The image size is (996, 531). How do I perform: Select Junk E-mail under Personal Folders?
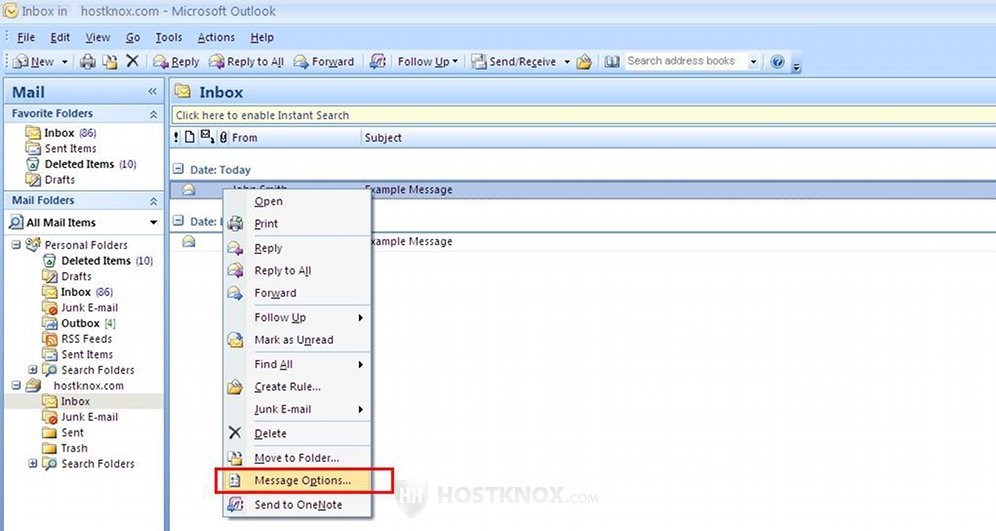click(80, 307)
